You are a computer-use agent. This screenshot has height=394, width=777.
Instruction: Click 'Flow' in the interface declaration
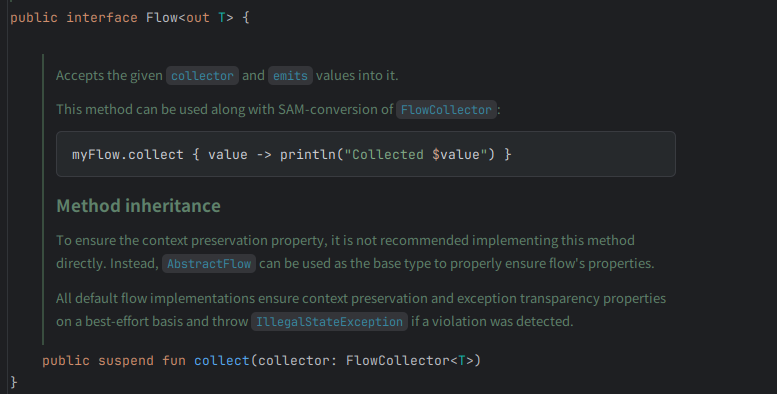pyautogui.click(x=162, y=18)
